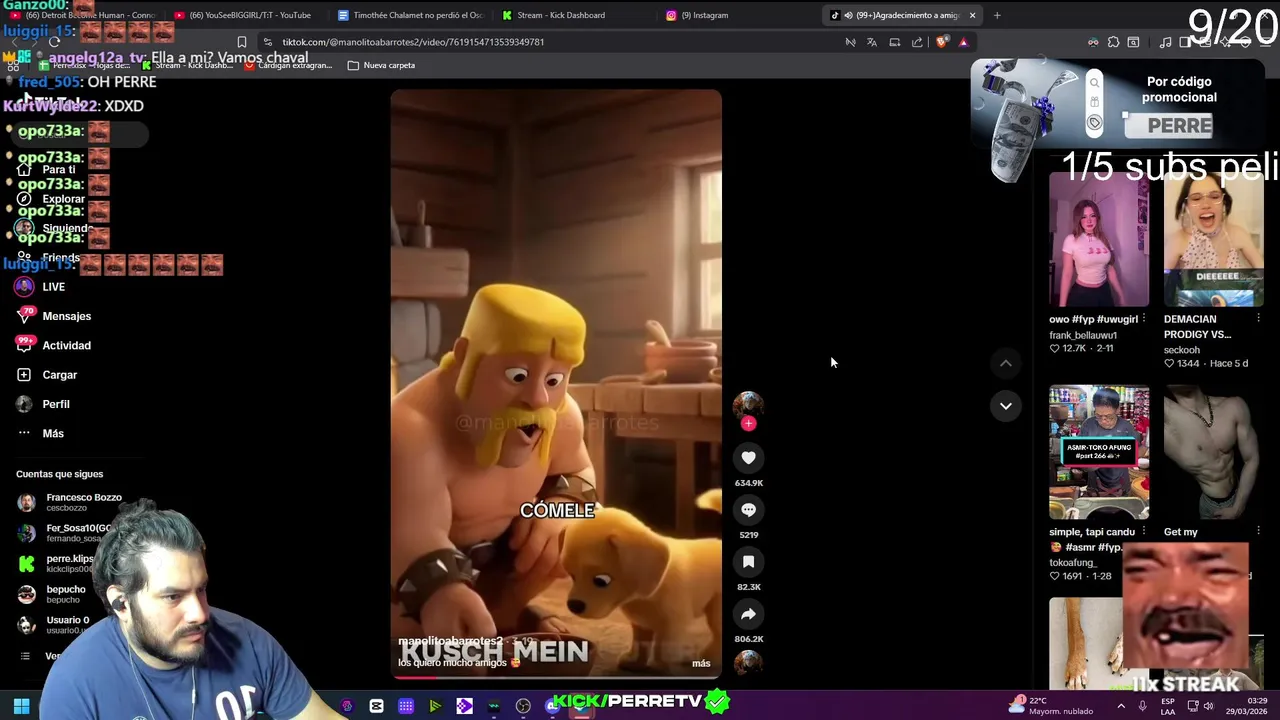This screenshot has width=1280, height=720.
Task: Open options for the 'owo #fyp' video
Action: [x=1143, y=319]
